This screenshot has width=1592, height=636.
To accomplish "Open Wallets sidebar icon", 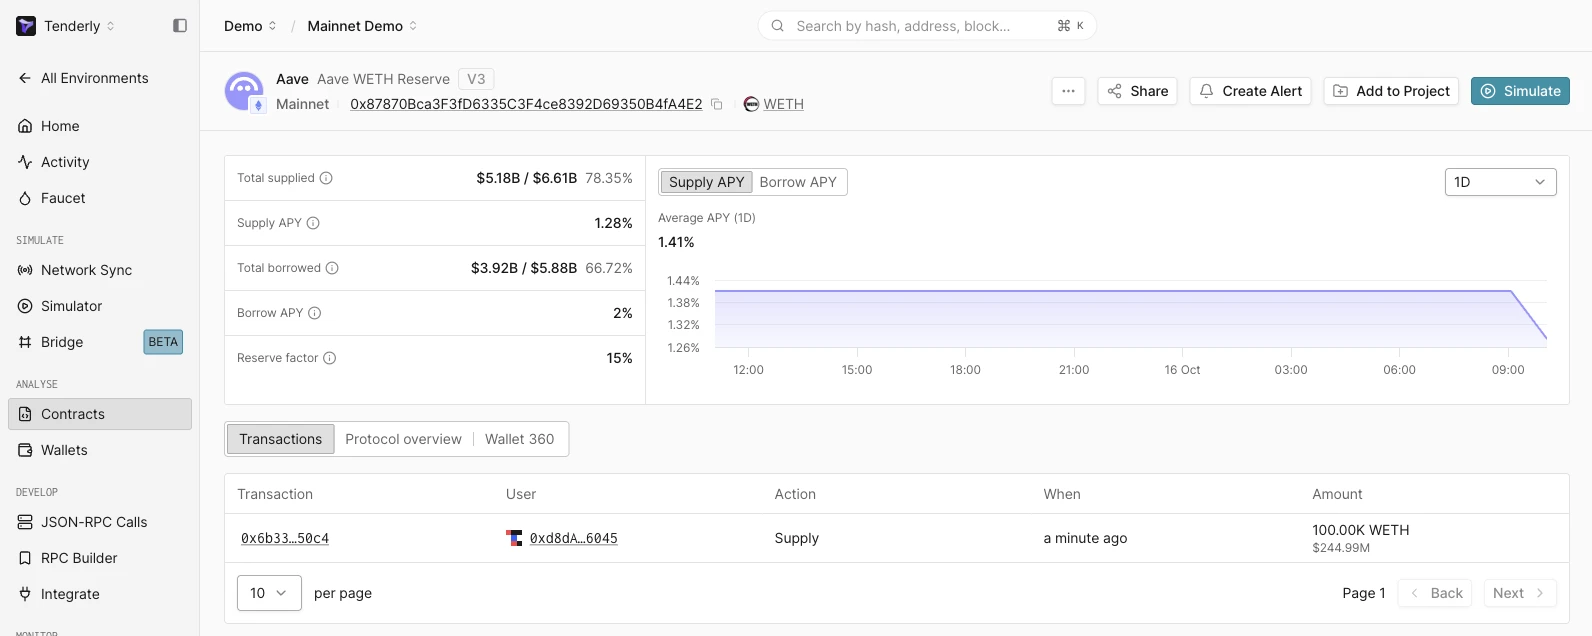I will coord(25,450).
